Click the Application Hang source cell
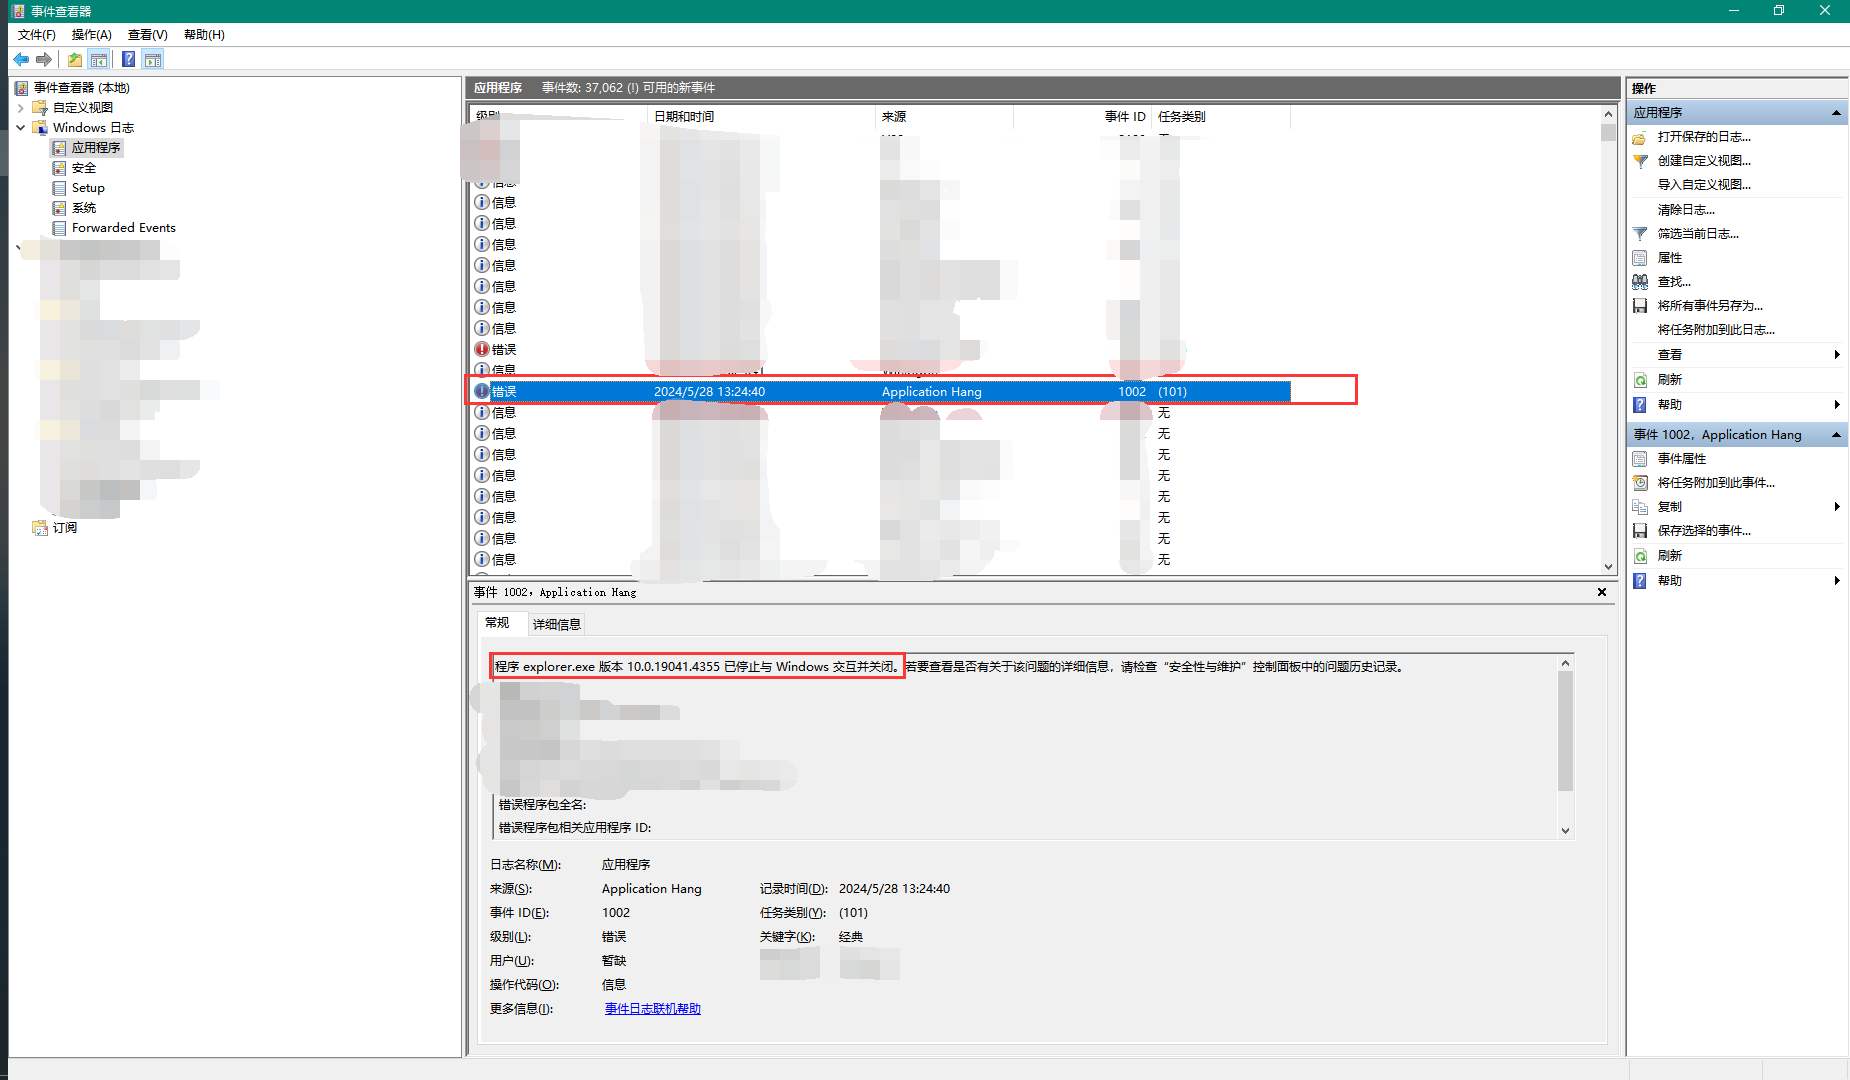1850x1080 pixels. coord(932,392)
